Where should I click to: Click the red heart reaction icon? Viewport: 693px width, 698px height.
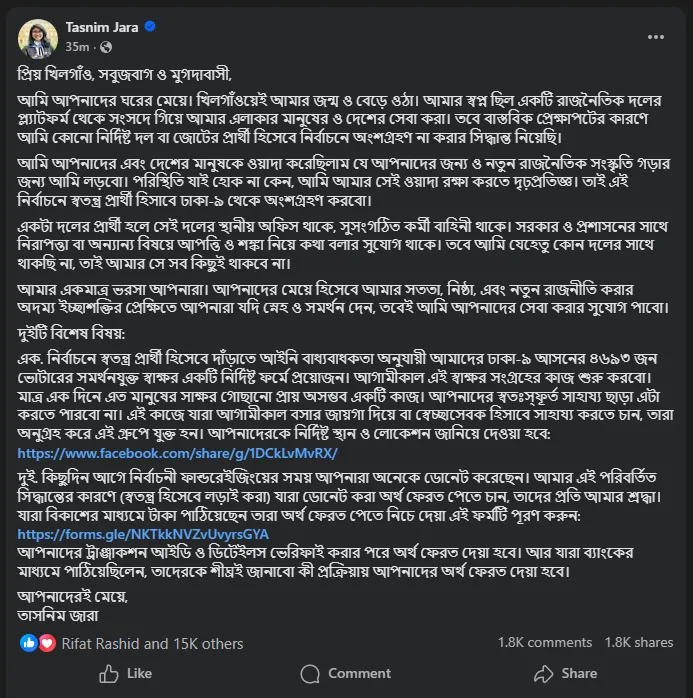(x=47, y=644)
